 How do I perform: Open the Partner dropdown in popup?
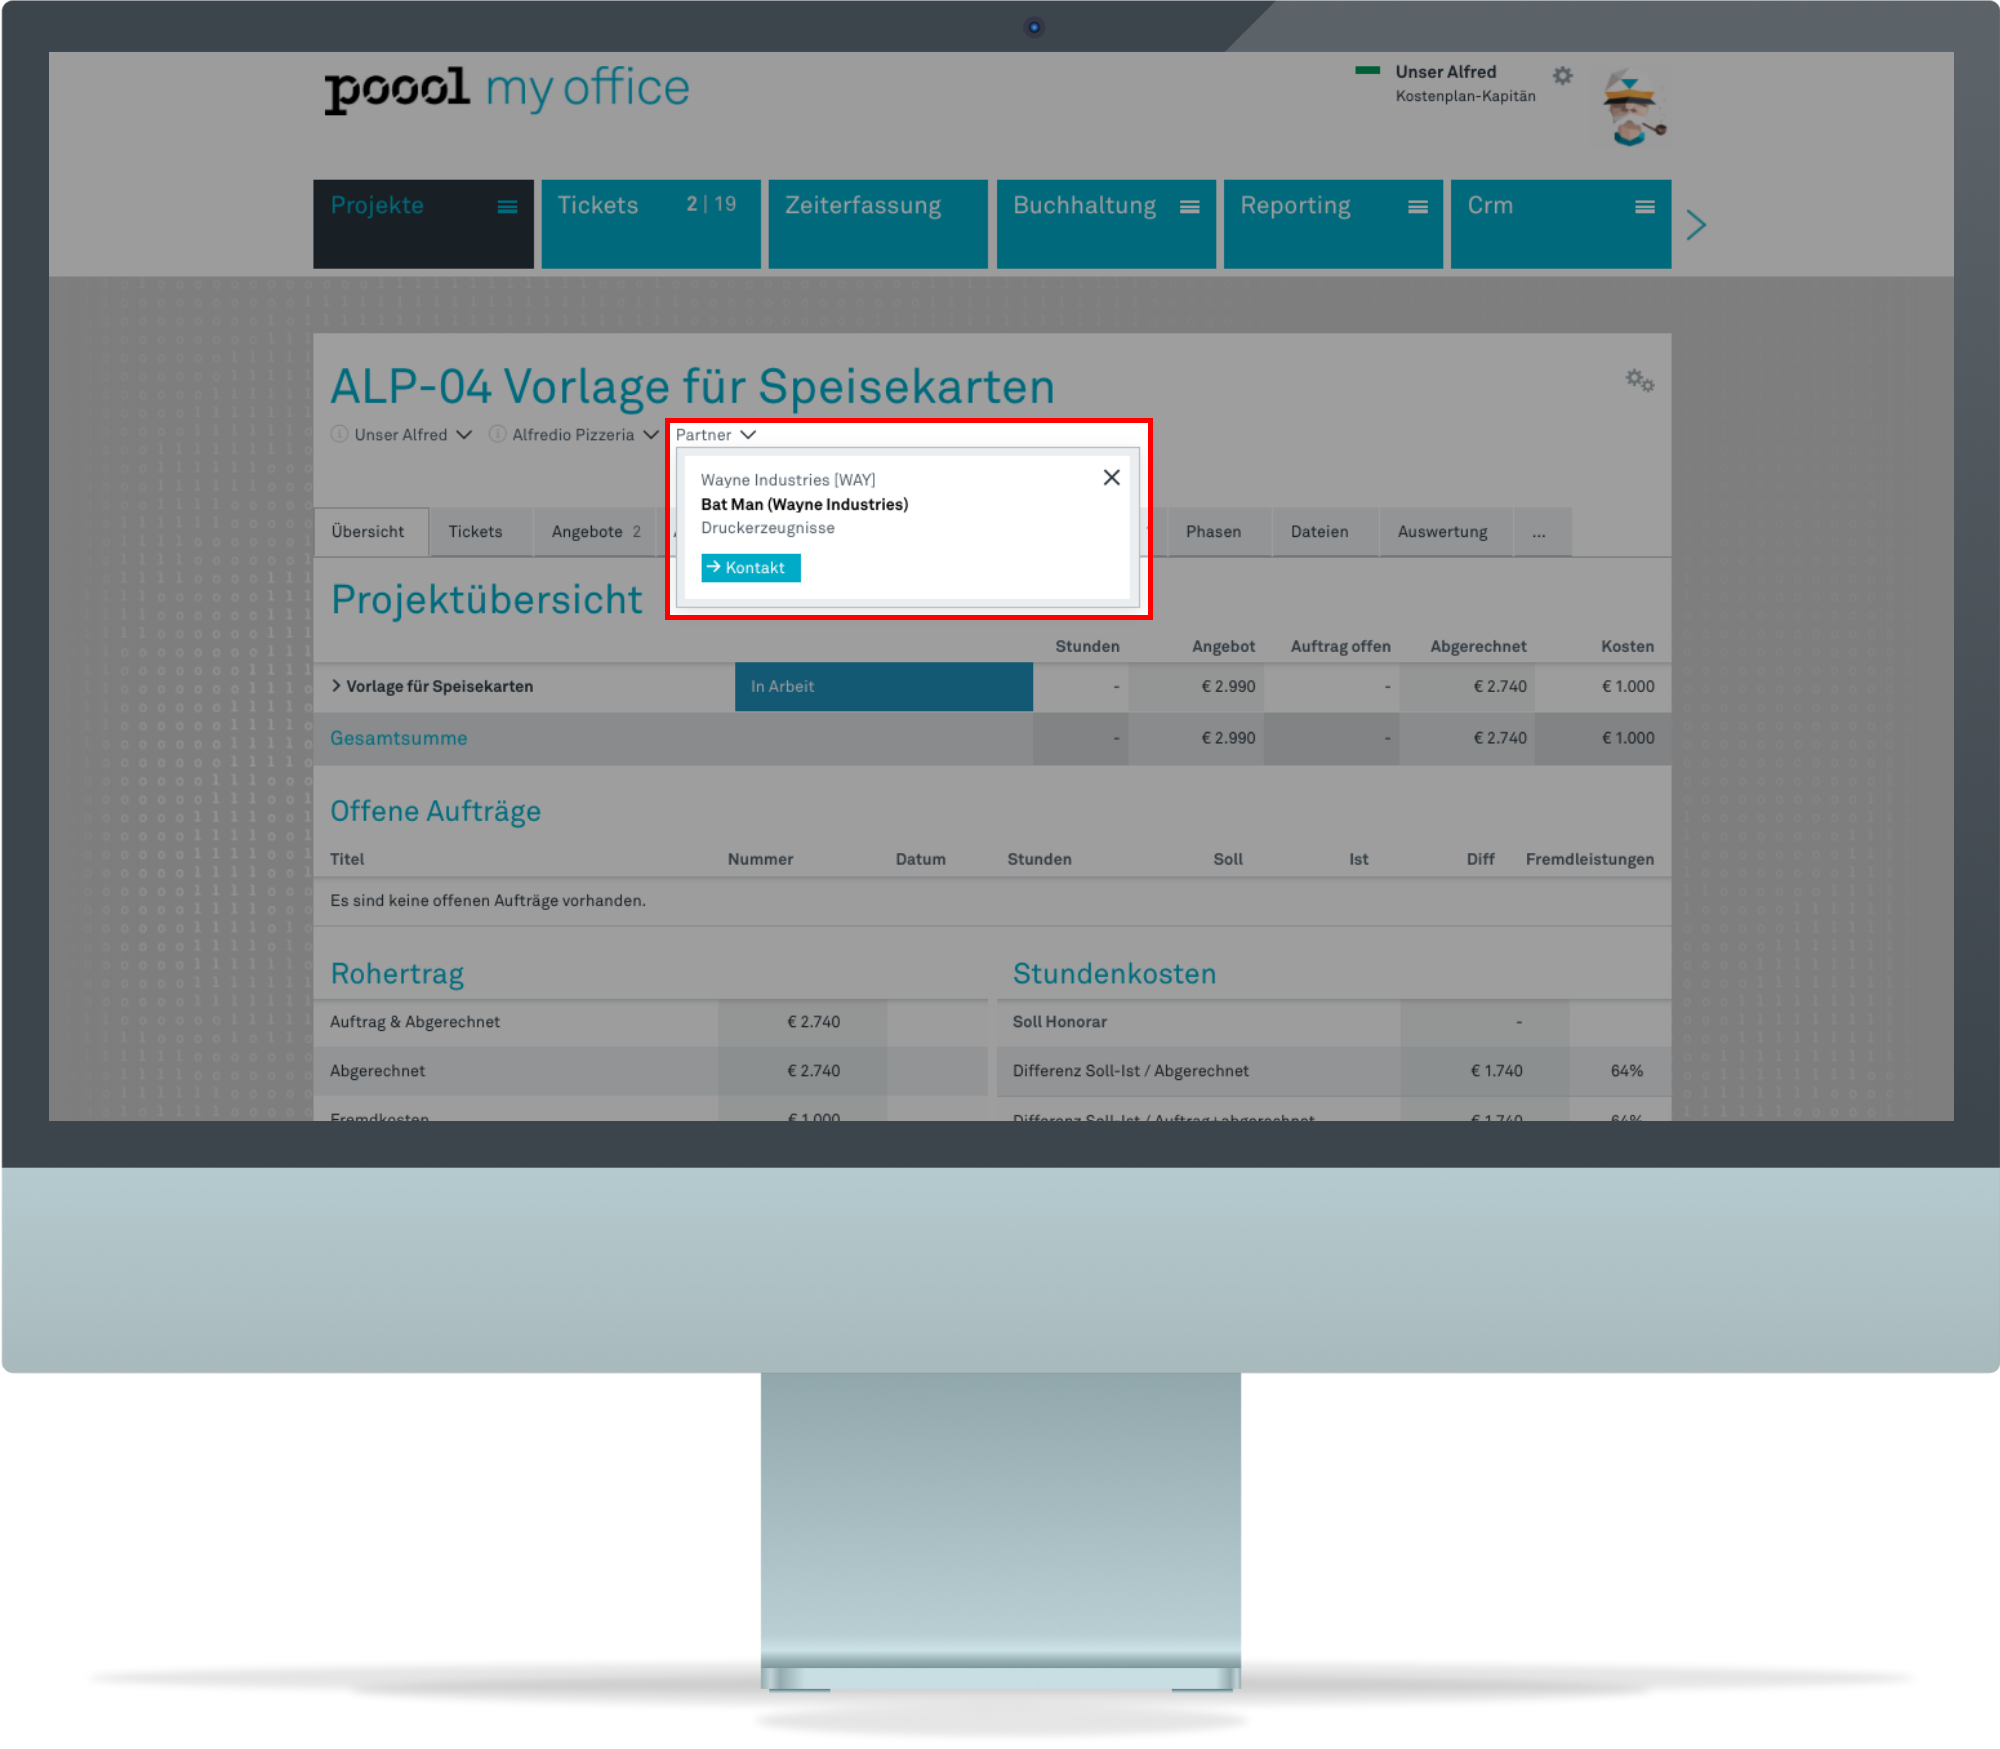[x=716, y=434]
